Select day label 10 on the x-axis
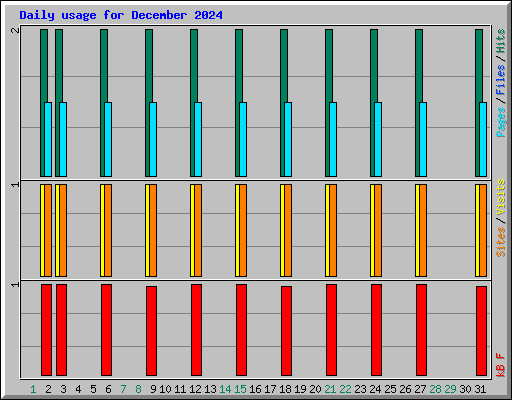This screenshot has height=400, width=512. coord(165,389)
